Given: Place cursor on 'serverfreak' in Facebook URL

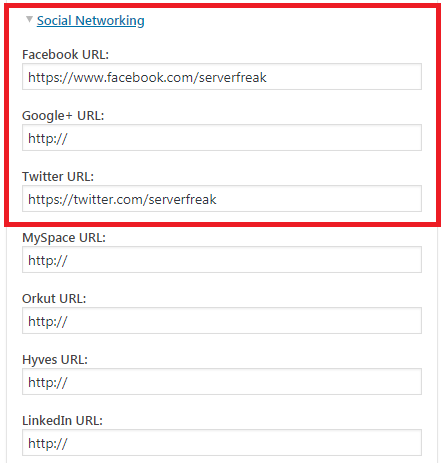Looking at the screenshot, I should coord(232,77).
